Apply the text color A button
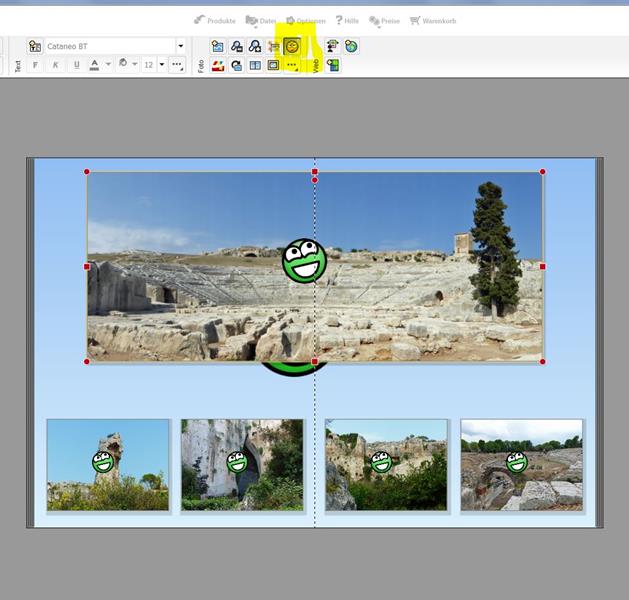The image size is (629, 600). coord(94,65)
